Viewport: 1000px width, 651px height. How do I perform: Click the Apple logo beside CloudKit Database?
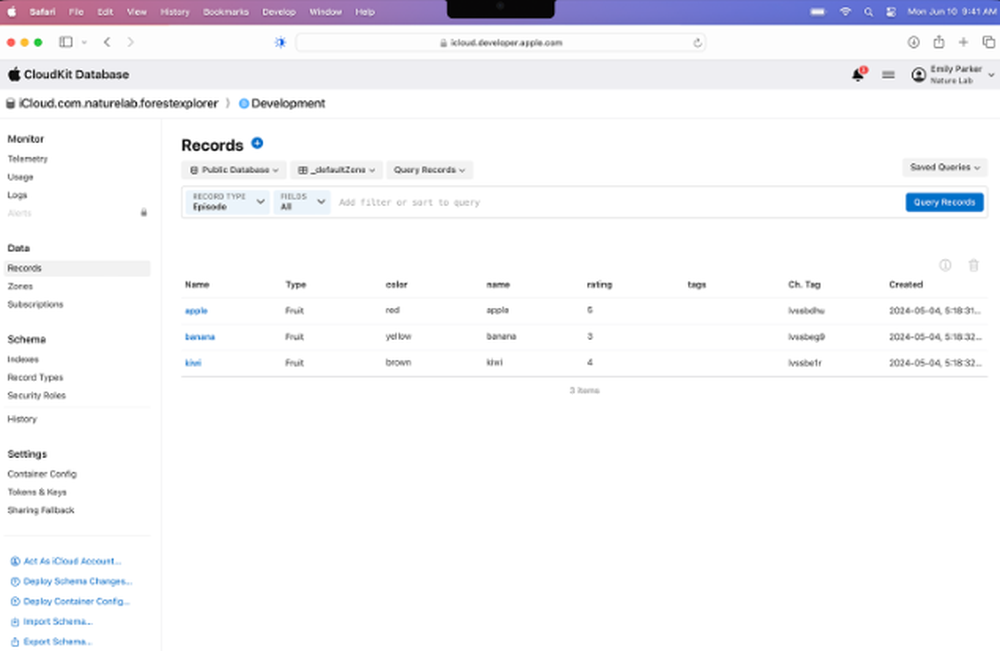pos(14,74)
